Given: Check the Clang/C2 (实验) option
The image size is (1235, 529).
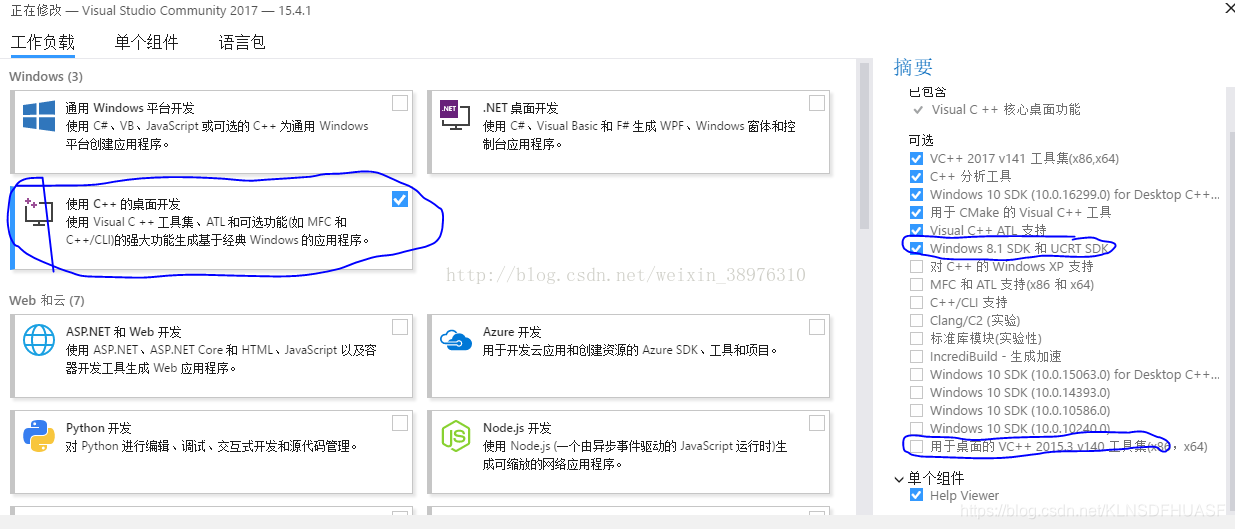Looking at the screenshot, I should 916,320.
